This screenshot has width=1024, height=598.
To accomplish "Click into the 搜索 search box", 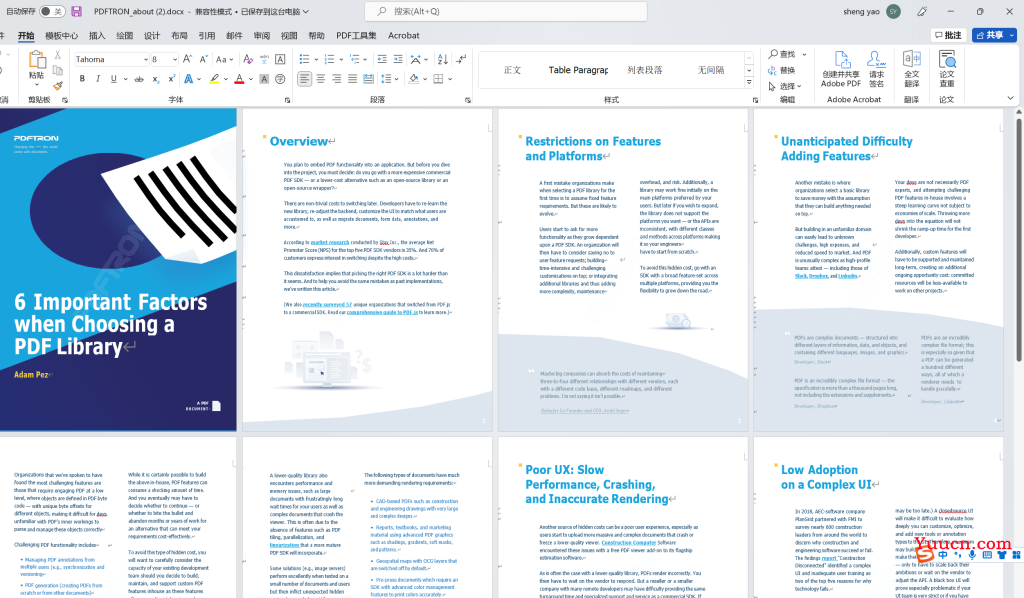I will 506,11.
